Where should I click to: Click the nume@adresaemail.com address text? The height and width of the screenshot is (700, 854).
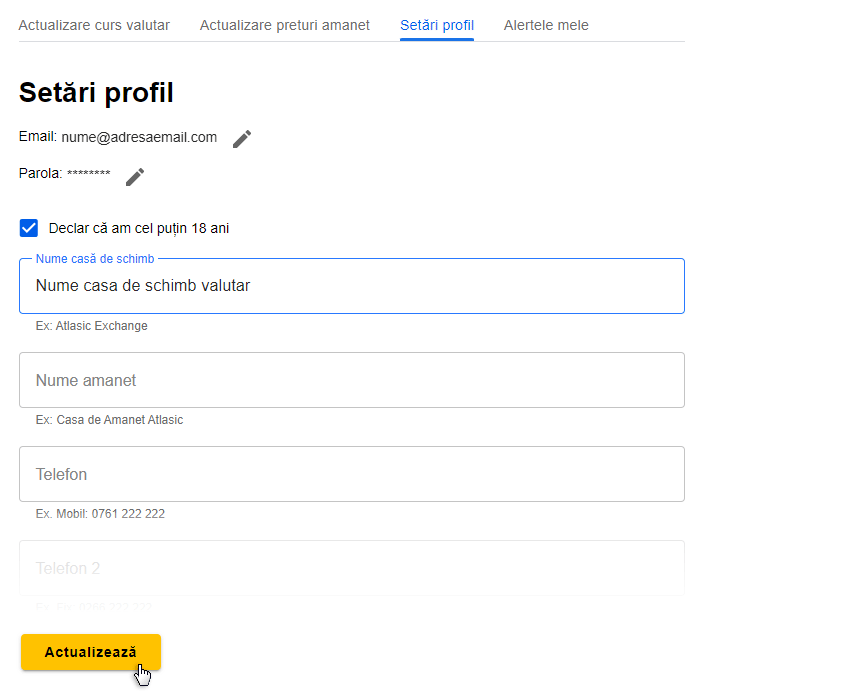(x=139, y=137)
